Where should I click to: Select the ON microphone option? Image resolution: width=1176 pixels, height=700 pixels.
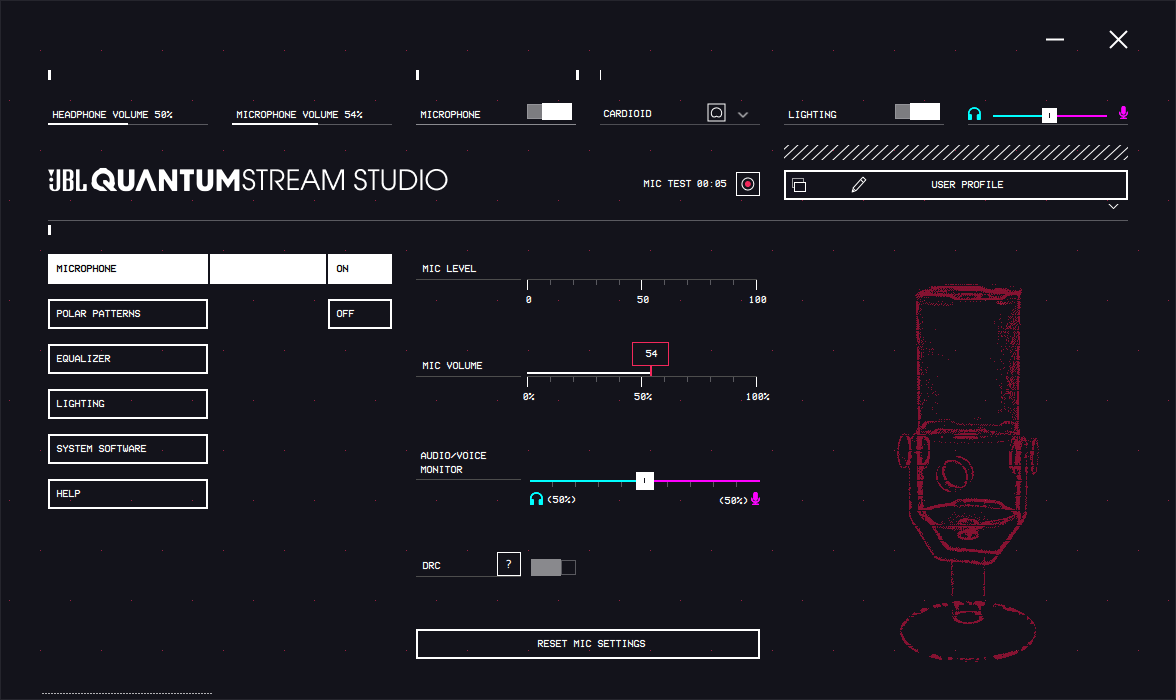(359, 269)
